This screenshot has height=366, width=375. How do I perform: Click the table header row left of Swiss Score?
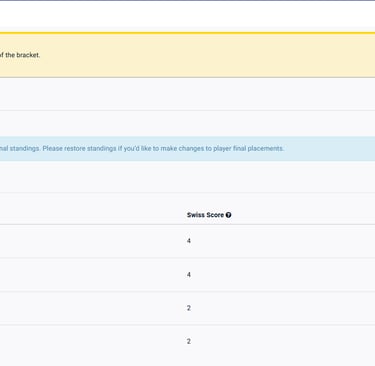pyautogui.click(x=93, y=215)
